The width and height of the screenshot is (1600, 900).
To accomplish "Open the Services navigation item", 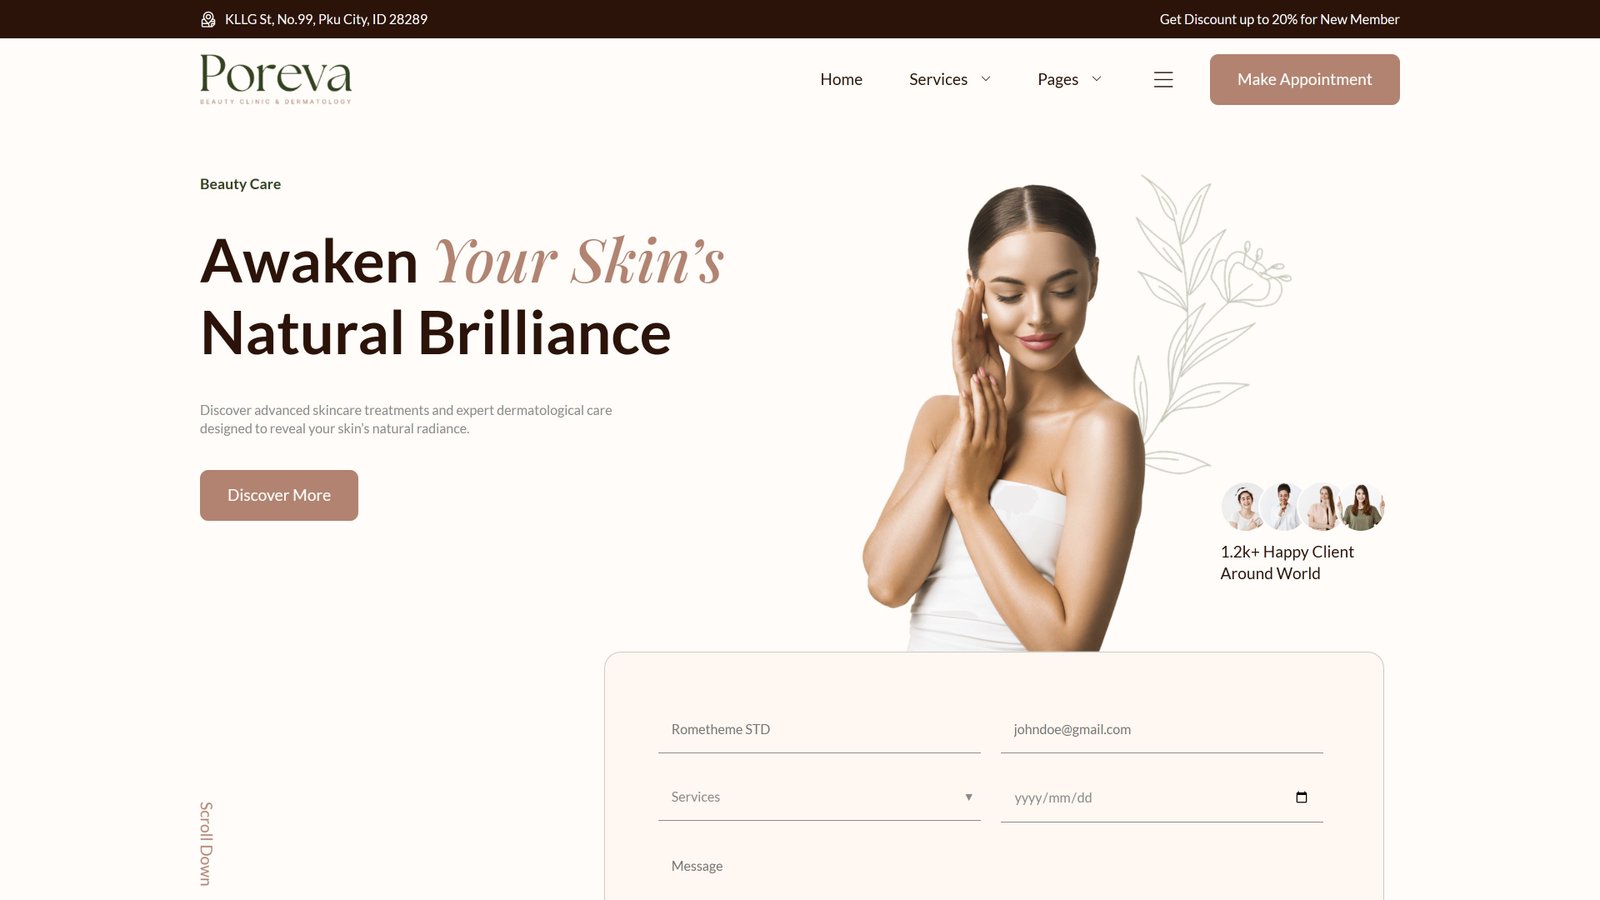I will pos(938,79).
